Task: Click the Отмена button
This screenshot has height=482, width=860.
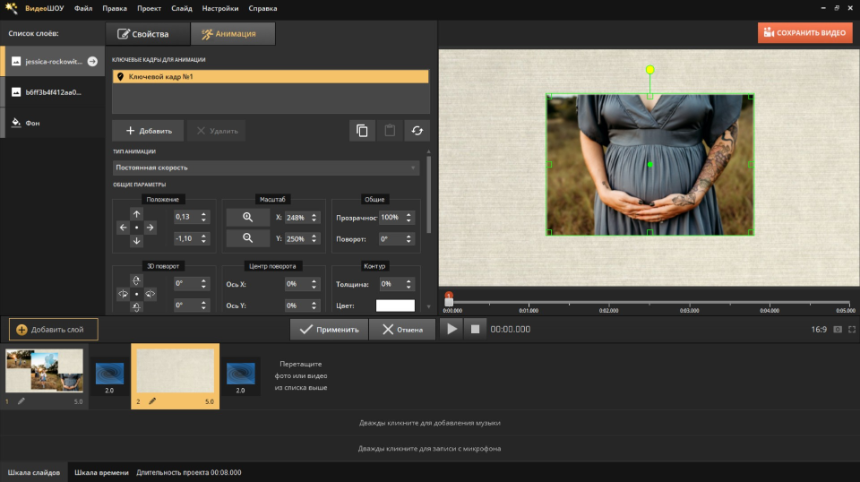Action: coord(402,330)
